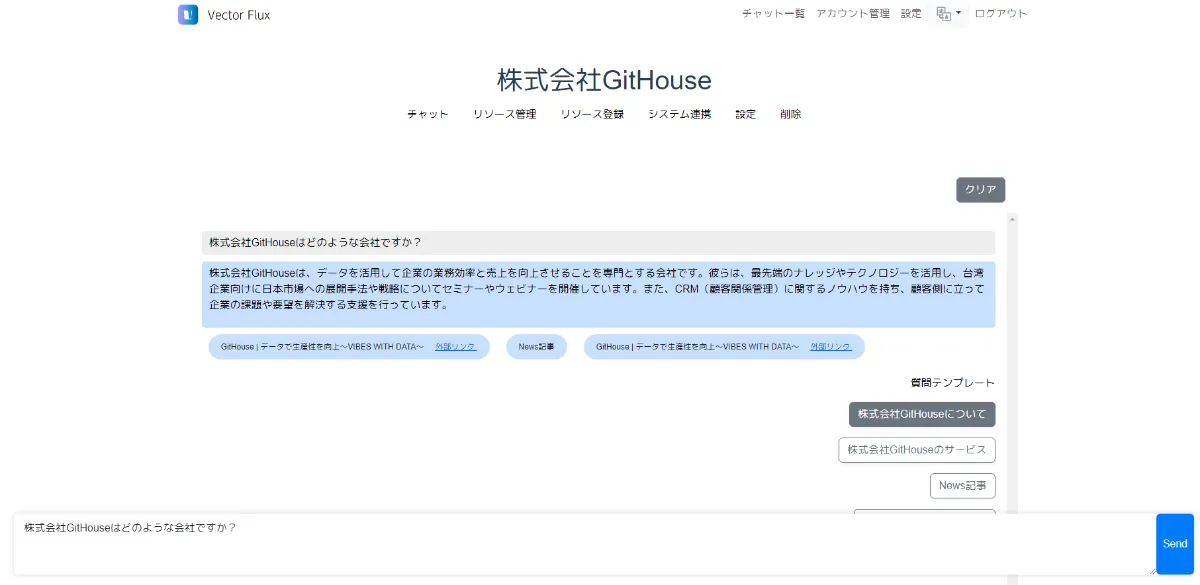Click the News記事 source chip under the answer

[536, 347]
